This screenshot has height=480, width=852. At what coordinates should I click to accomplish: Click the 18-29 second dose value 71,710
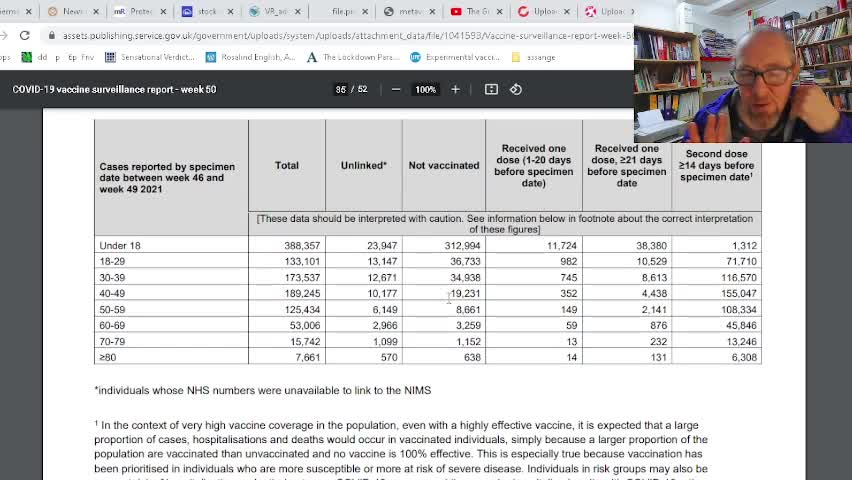coord(741,261)
